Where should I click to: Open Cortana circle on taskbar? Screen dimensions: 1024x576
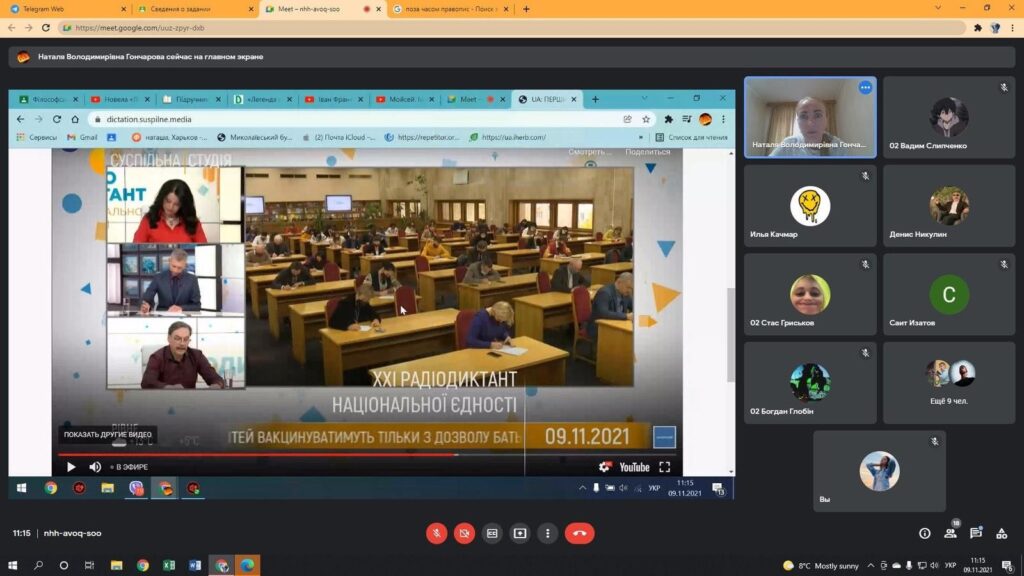63,565
